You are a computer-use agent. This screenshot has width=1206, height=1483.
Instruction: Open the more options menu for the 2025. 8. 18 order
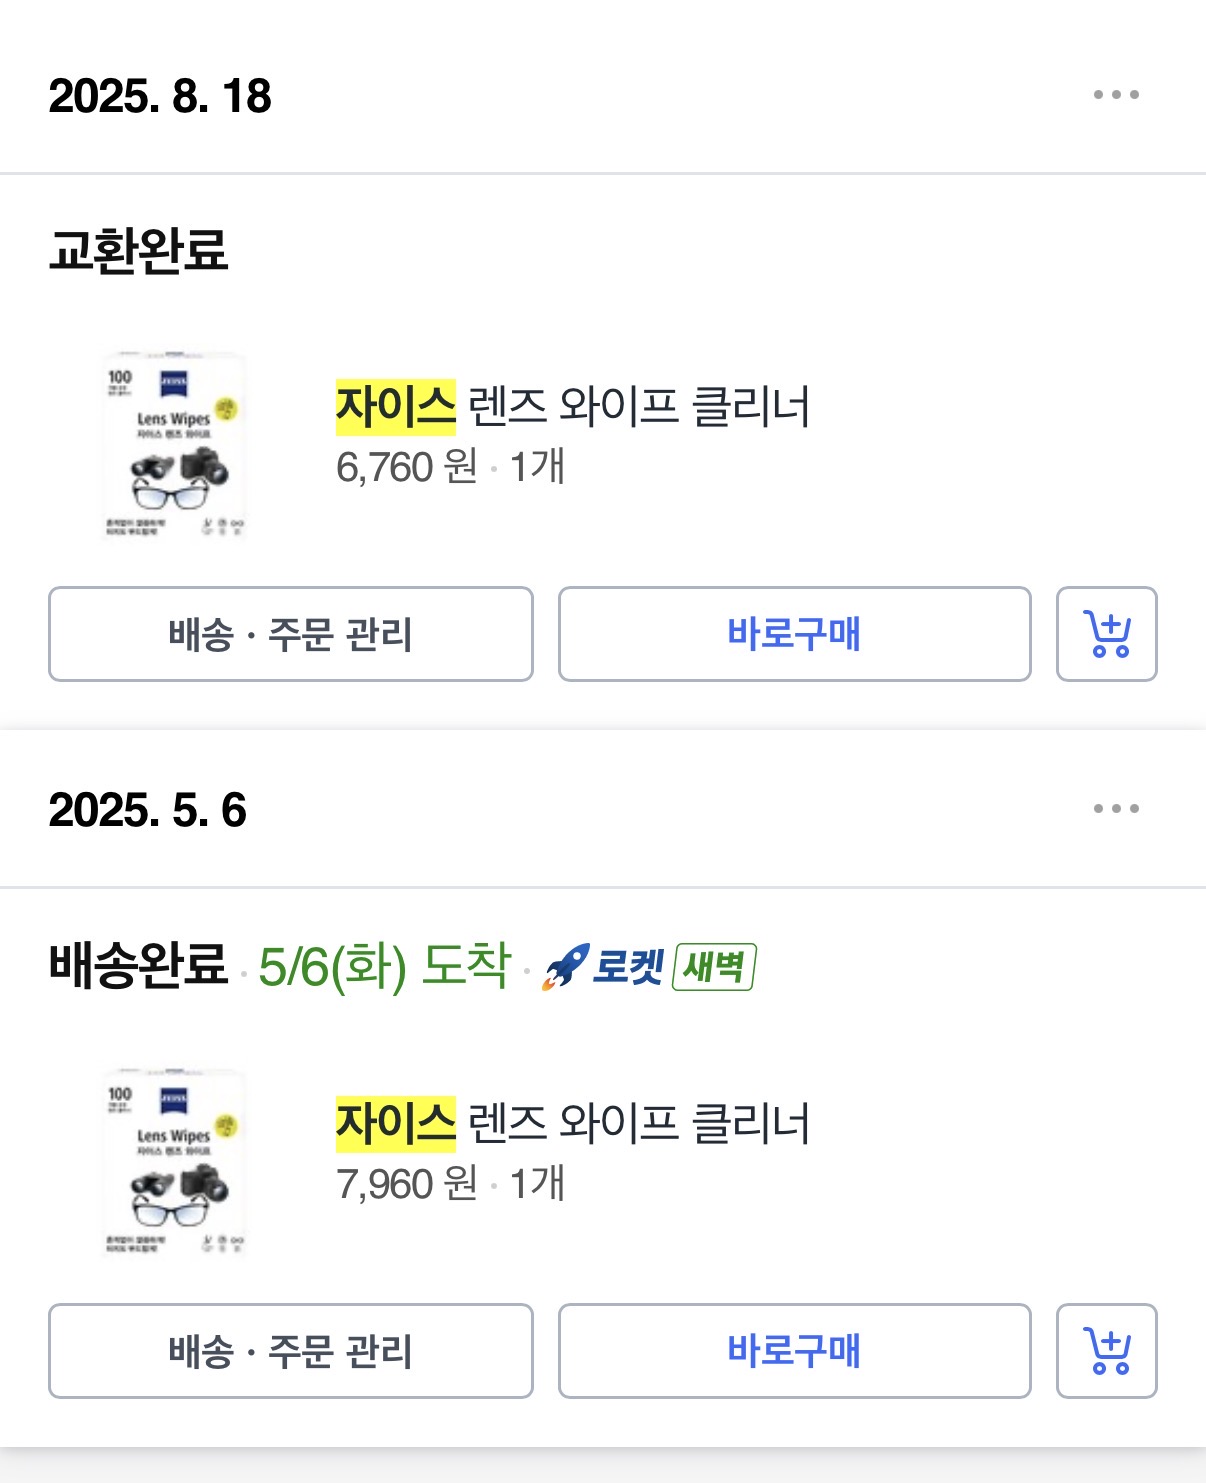point(1116,95)
